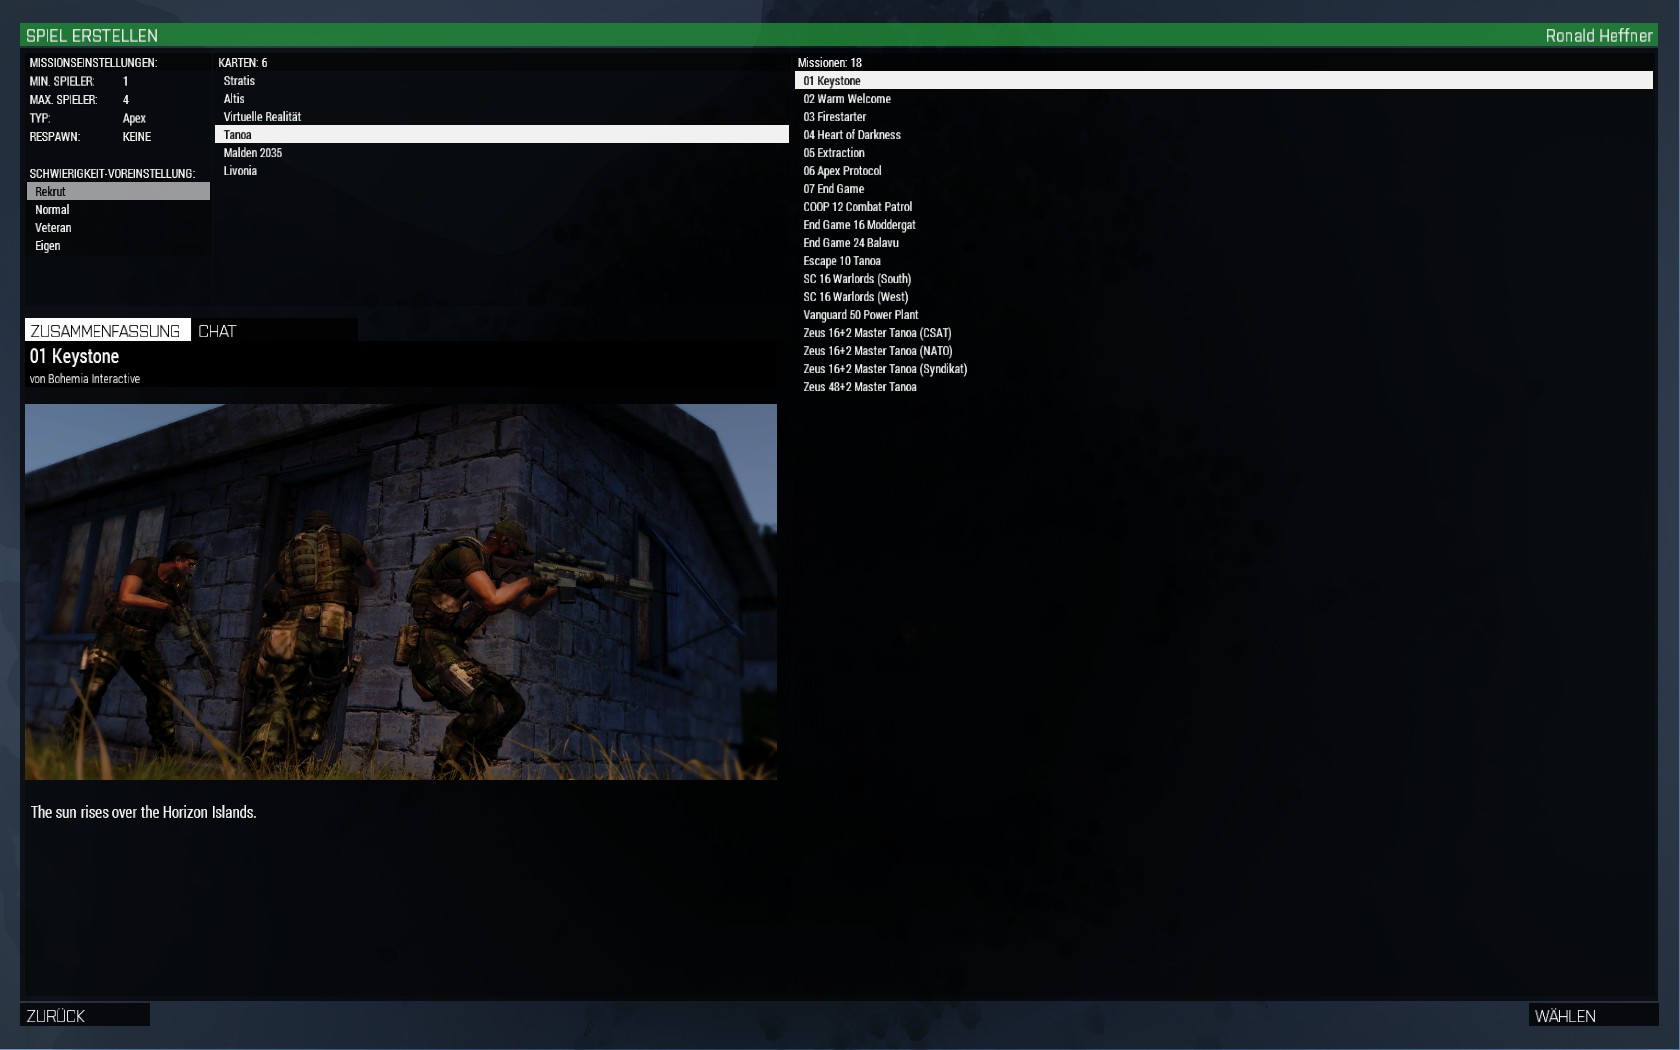Select Zeus 16+2 Master Tanoa (Syndikat)
The width and height of the screenshot is (1680, 1050).
click(x=1223, y=369)
